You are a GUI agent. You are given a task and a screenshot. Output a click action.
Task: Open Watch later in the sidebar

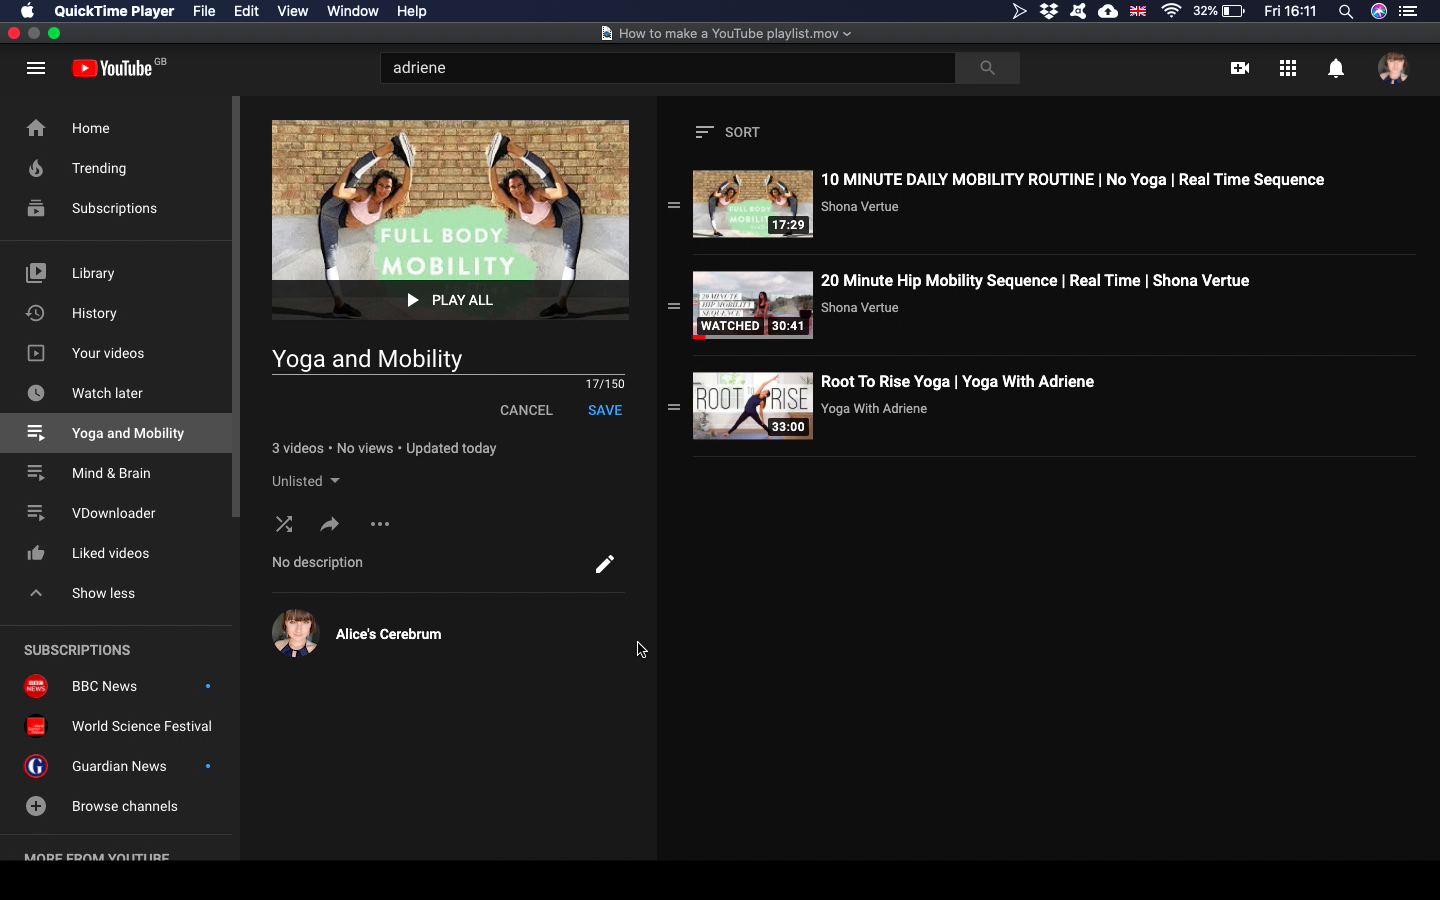[x=116, y=393]
